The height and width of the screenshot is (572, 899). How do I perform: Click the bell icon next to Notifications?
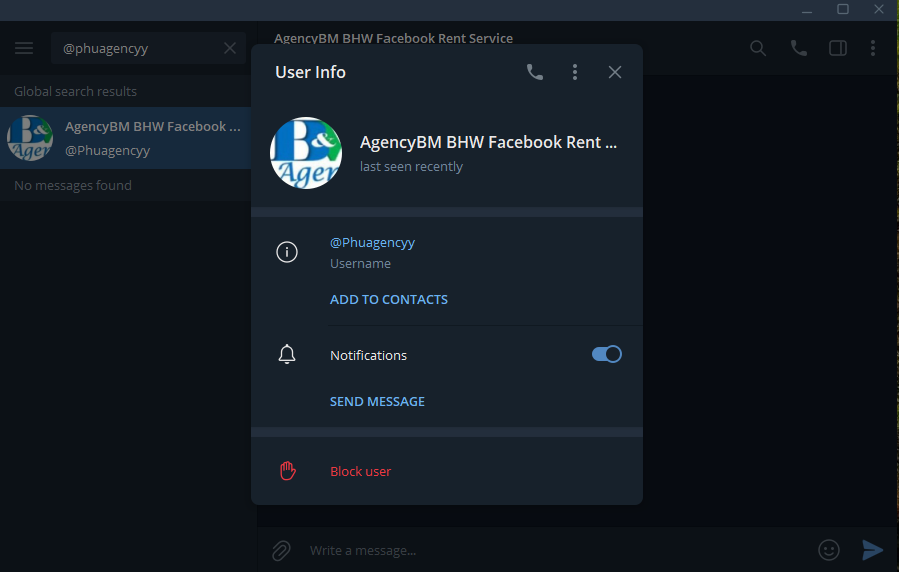287,355
